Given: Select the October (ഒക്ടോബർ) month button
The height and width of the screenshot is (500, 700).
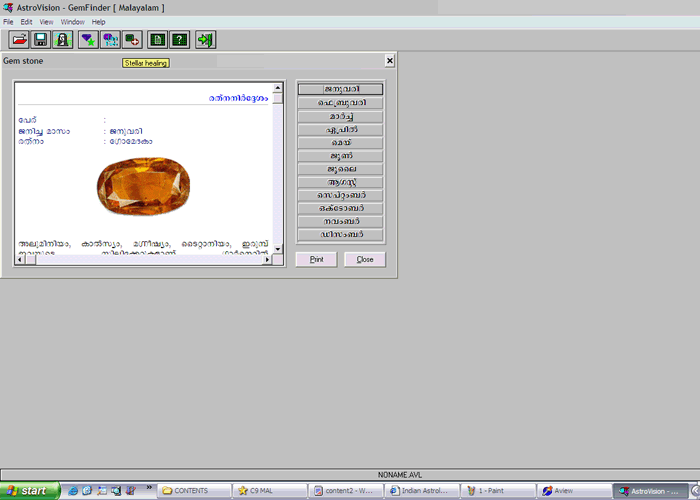Looking at the screenshot, I should 340,208.
